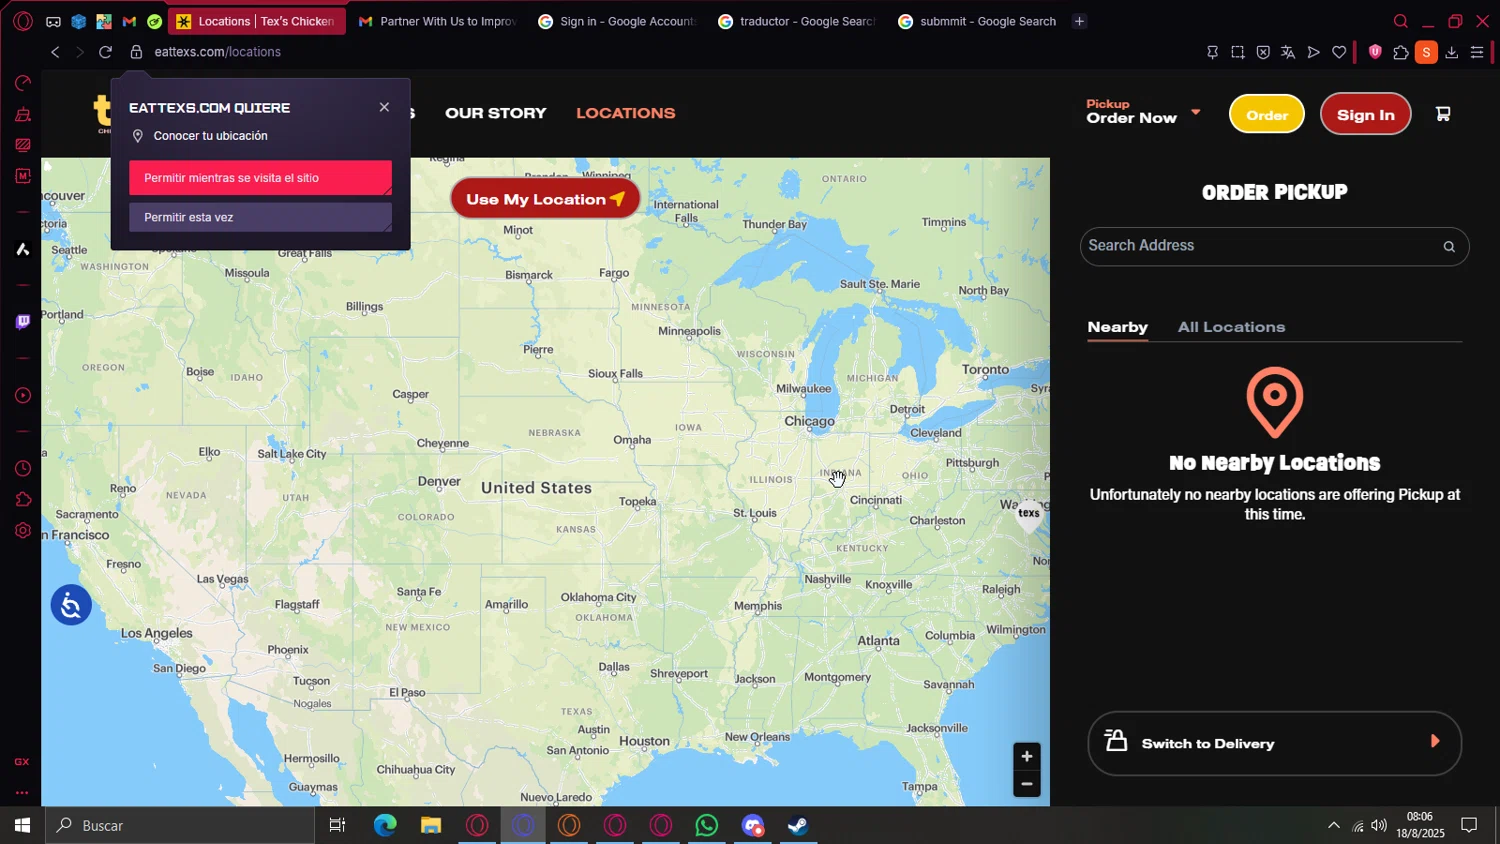Viewport: 1500px width, 844px height.
Task: Open the ad blocker shield icon
Action: pos(1263,53)
